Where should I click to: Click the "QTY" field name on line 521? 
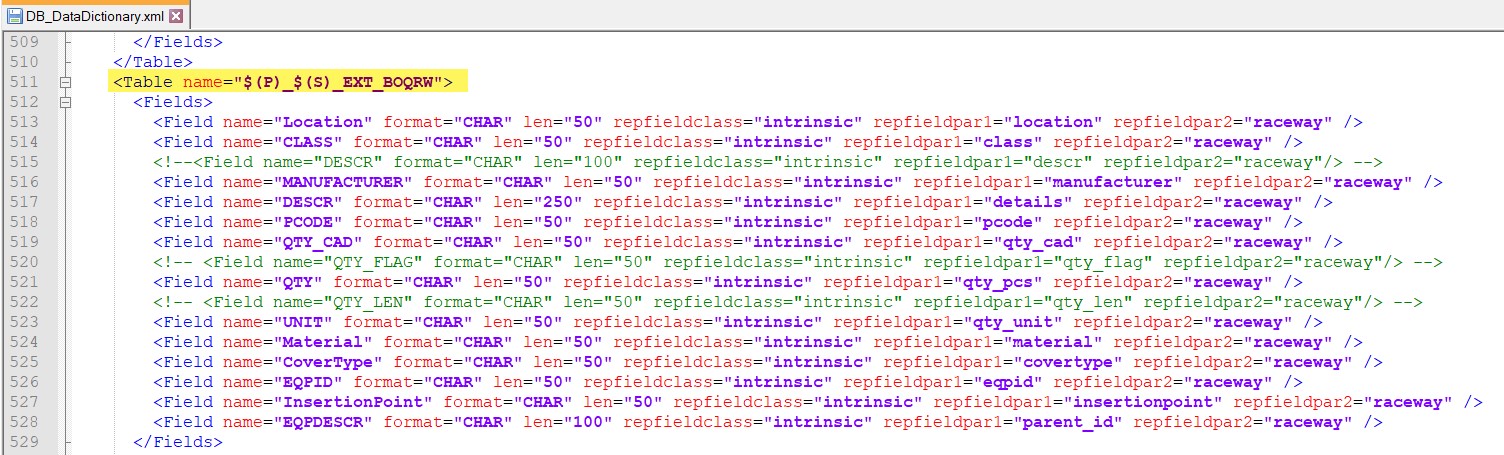click(x=299, y=282)
